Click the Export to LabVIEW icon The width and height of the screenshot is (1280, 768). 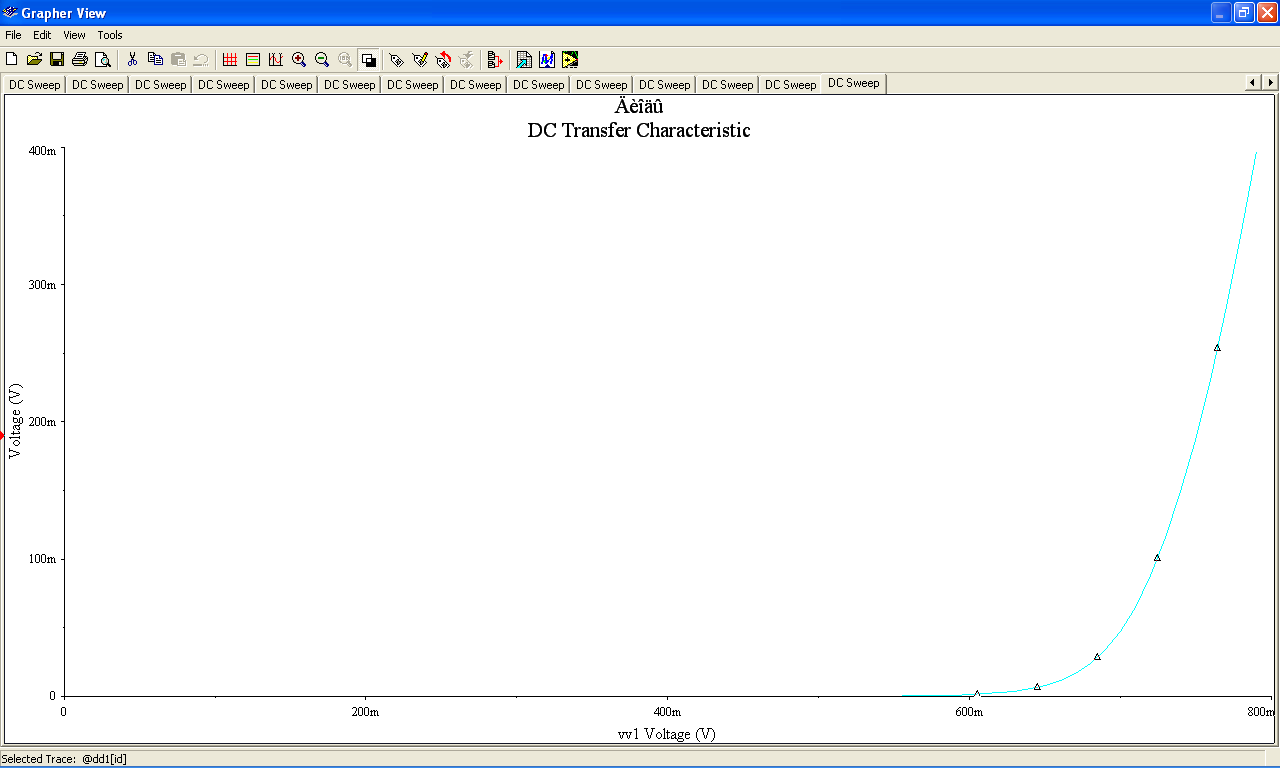coord(570,60)
